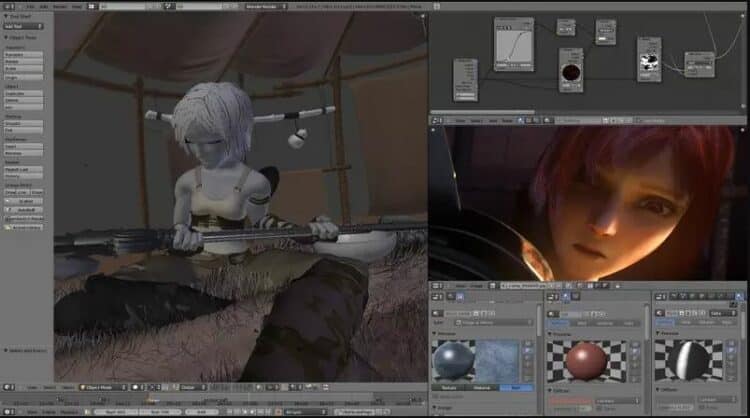Open the 3D viewport View menu
The image size is (750, 418).
click(x=32, y=387)
